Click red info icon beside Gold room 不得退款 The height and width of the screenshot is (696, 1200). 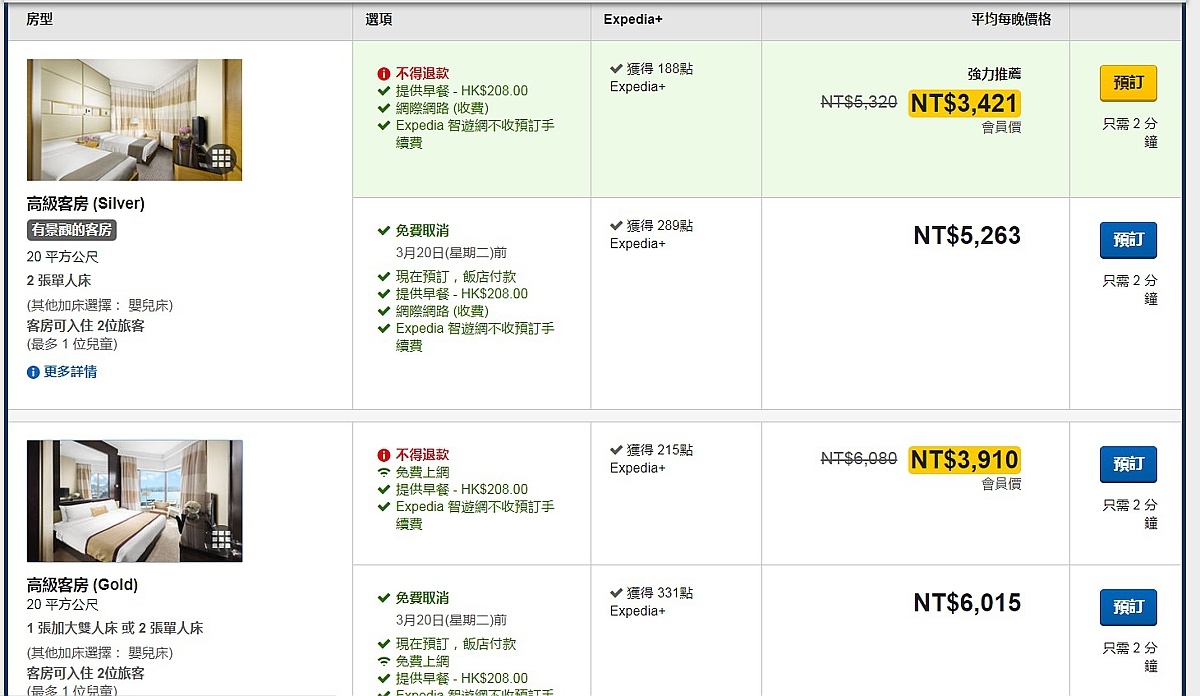tap(383, 455)
